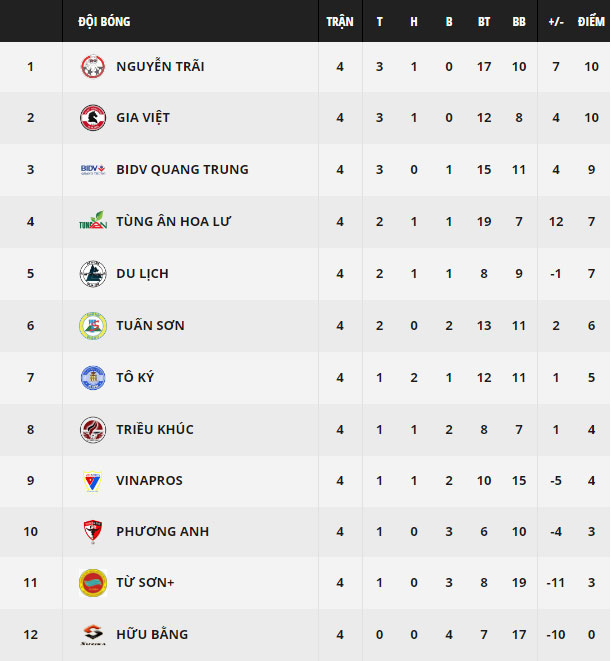611x661 pixels.
Task: Click the Phương Anh red shield
Action: point(93,532)
